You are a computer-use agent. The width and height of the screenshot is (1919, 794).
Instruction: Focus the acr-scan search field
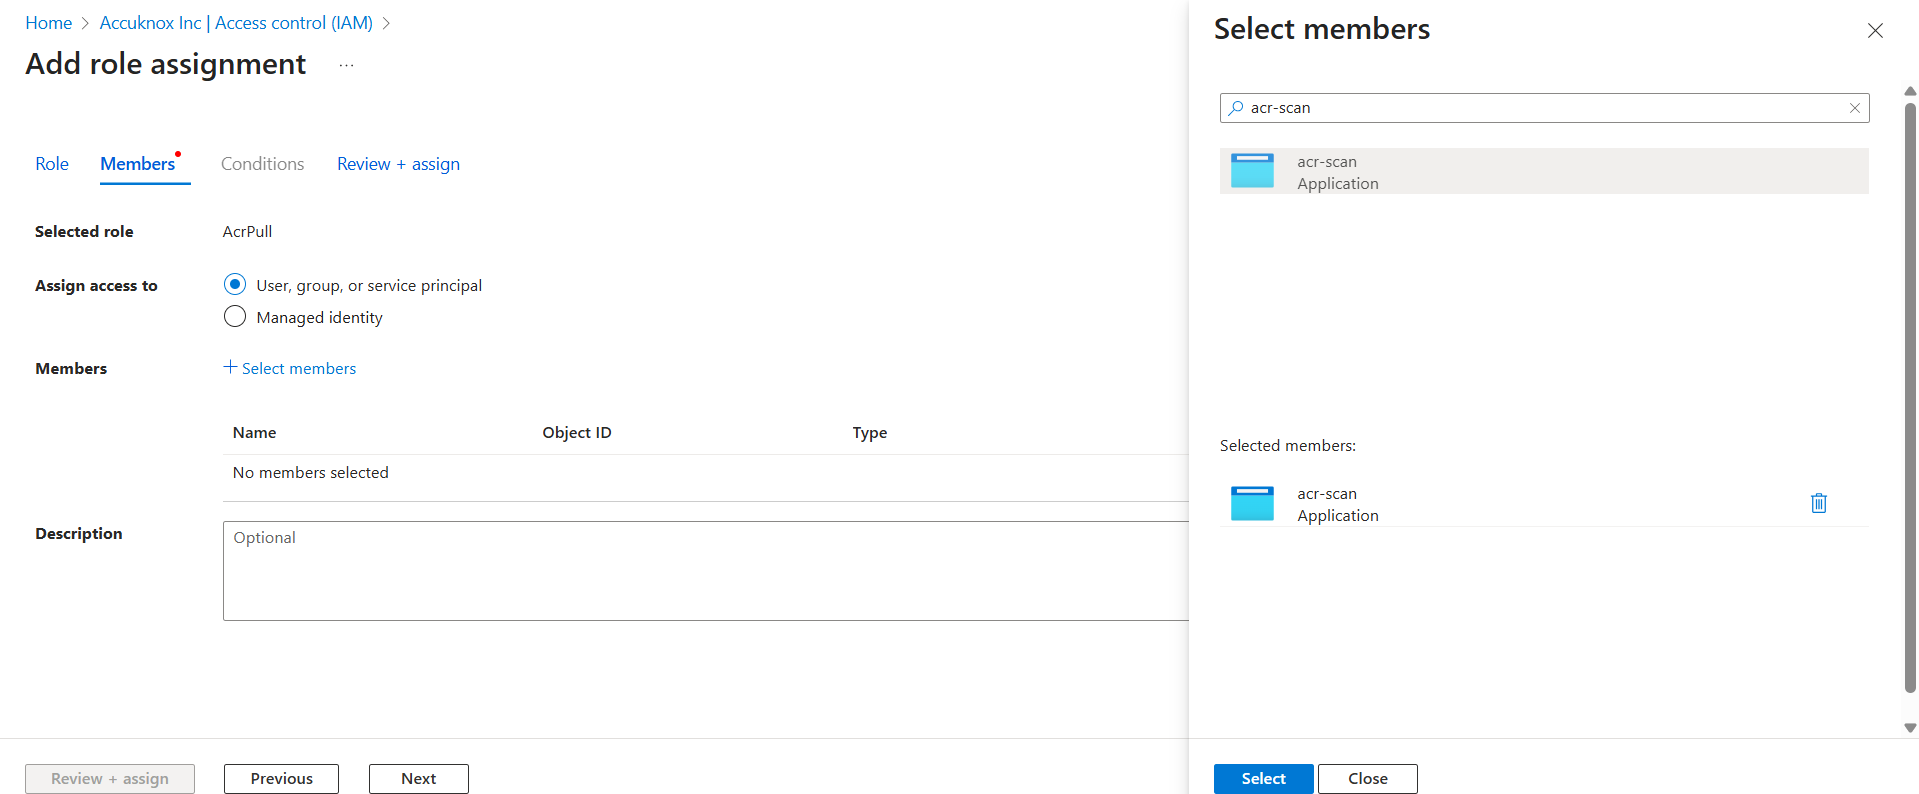(1544, 108)
